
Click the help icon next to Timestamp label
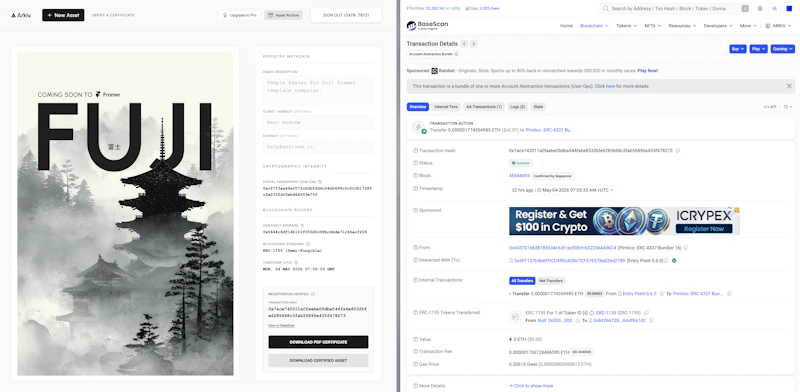(x=415, y=188)
